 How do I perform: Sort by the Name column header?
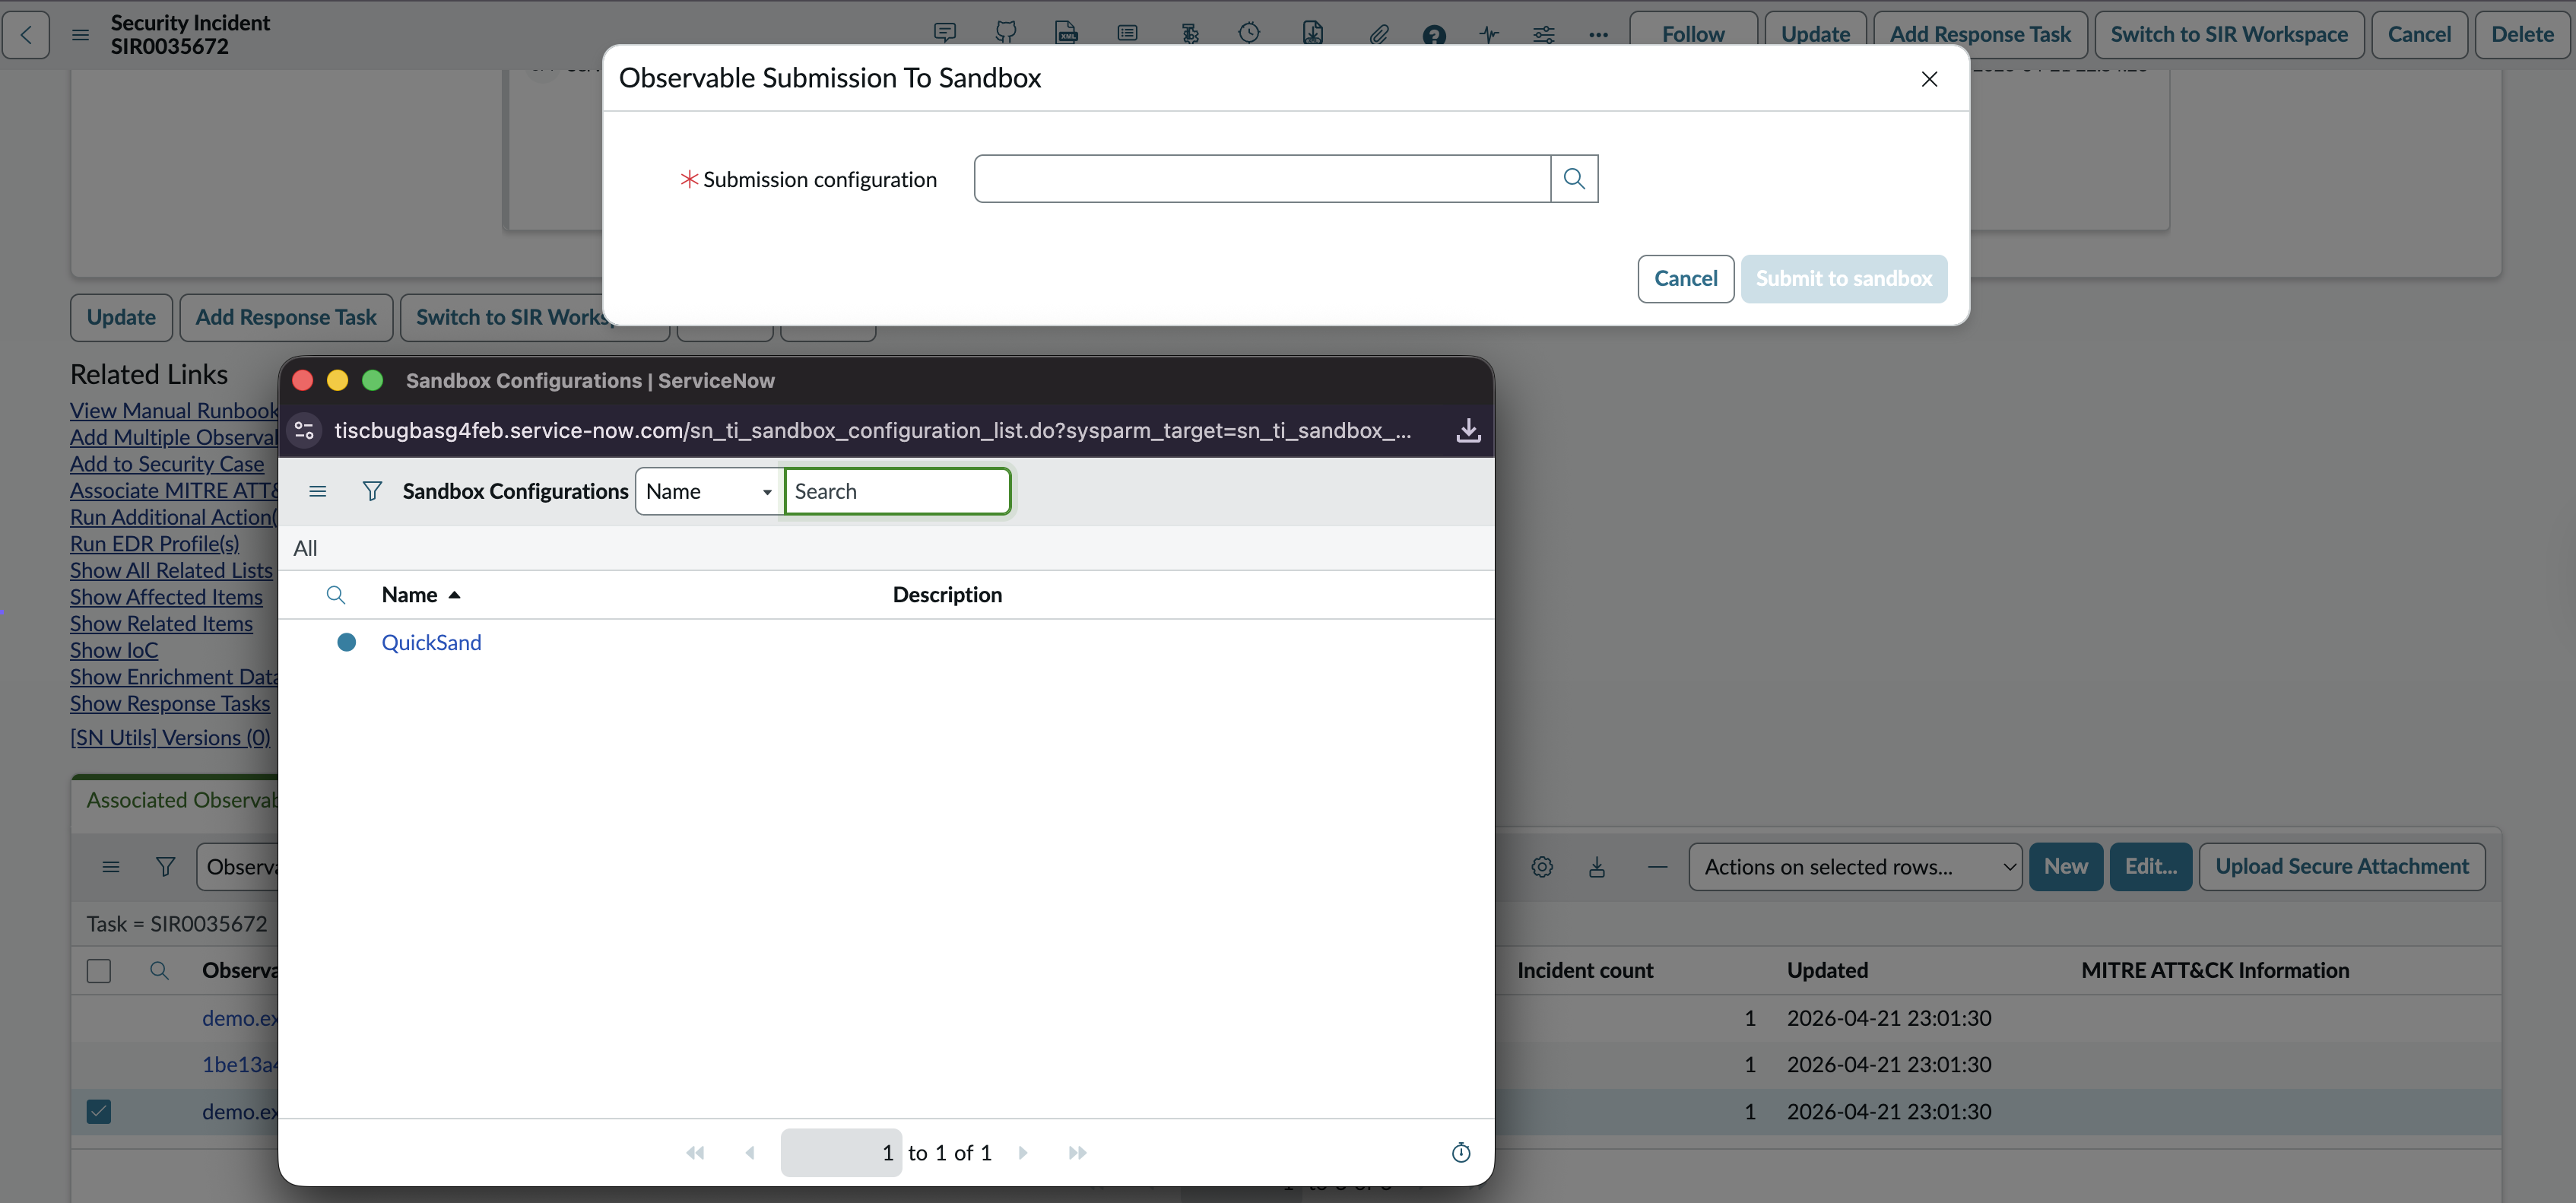pos(409,595)
